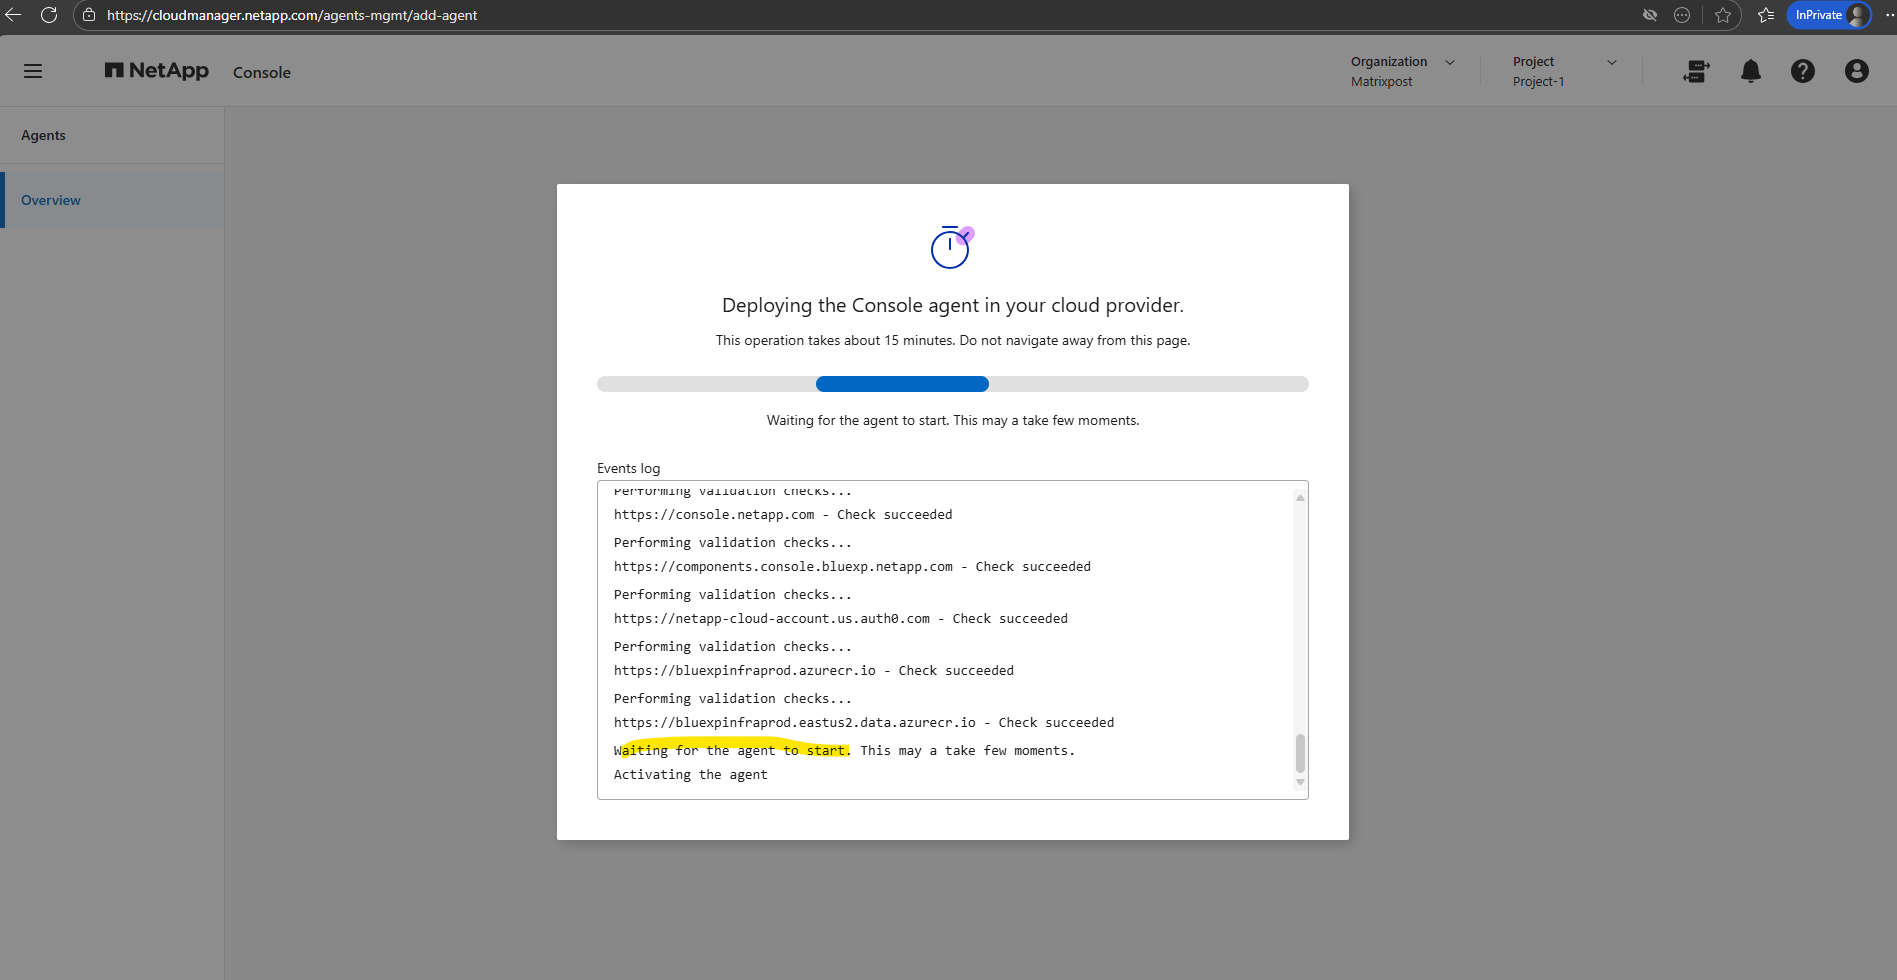1897x980 pixels.
Task: Open the hamburger navigation menu
Action: pyautogui.click(x=33, y=71)
